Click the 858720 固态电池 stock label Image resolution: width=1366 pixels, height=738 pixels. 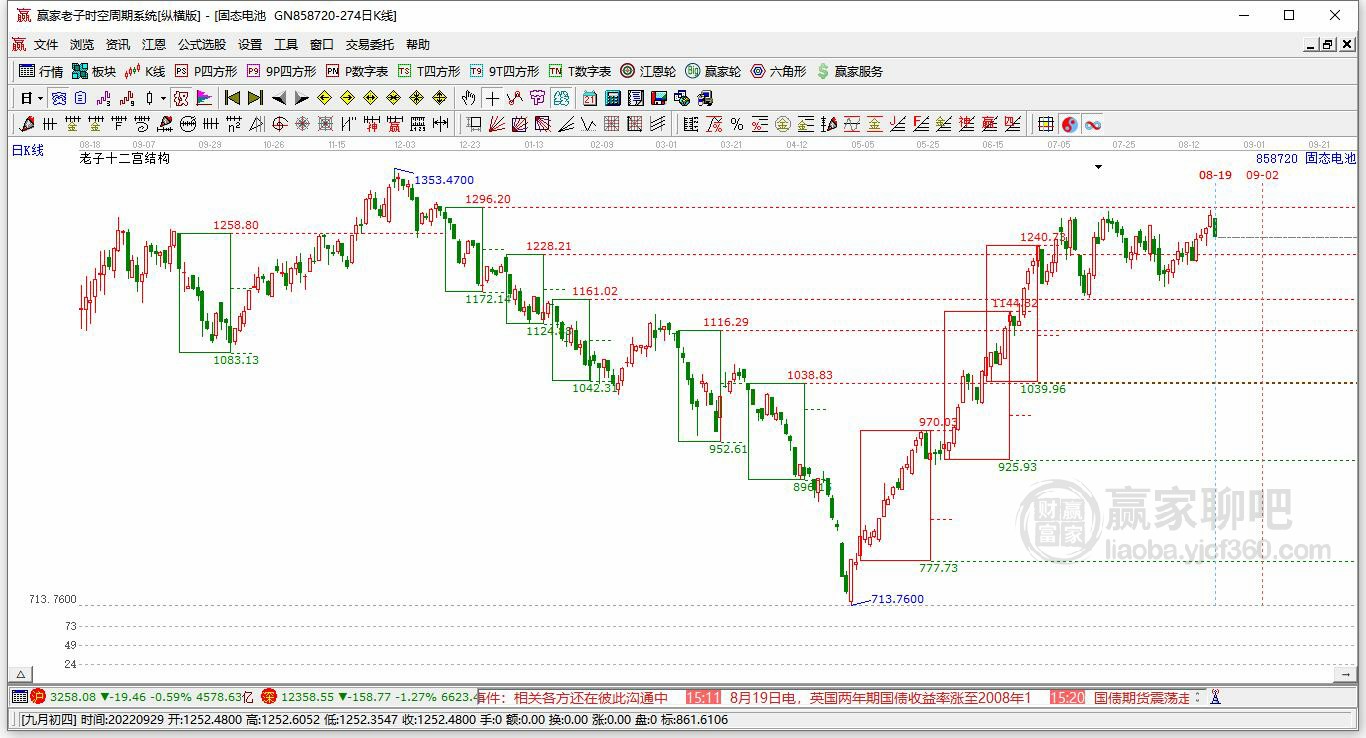point(1306,158)
